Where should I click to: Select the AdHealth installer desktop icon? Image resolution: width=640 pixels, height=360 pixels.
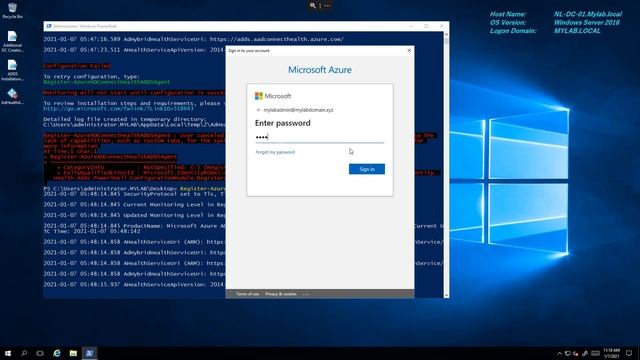coord(12,97)
